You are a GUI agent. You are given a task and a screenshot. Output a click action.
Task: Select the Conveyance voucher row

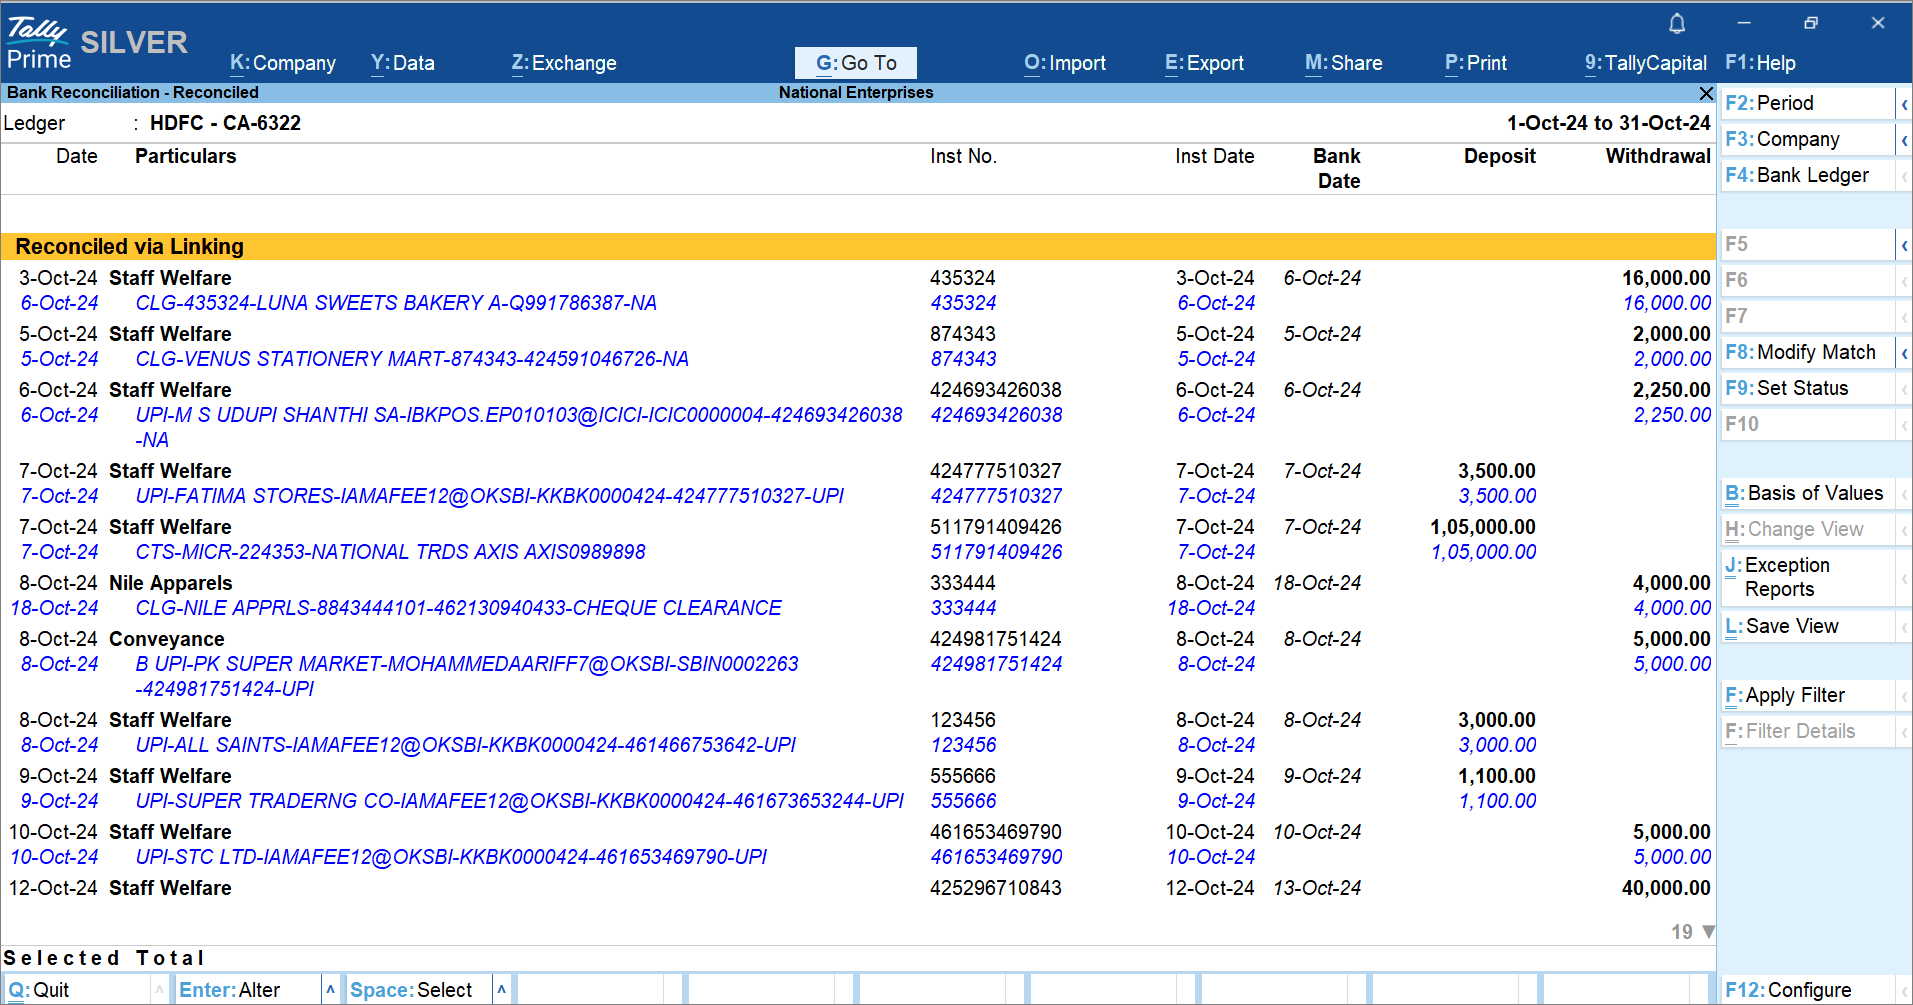pyautogui.click(x=858, y=639)
